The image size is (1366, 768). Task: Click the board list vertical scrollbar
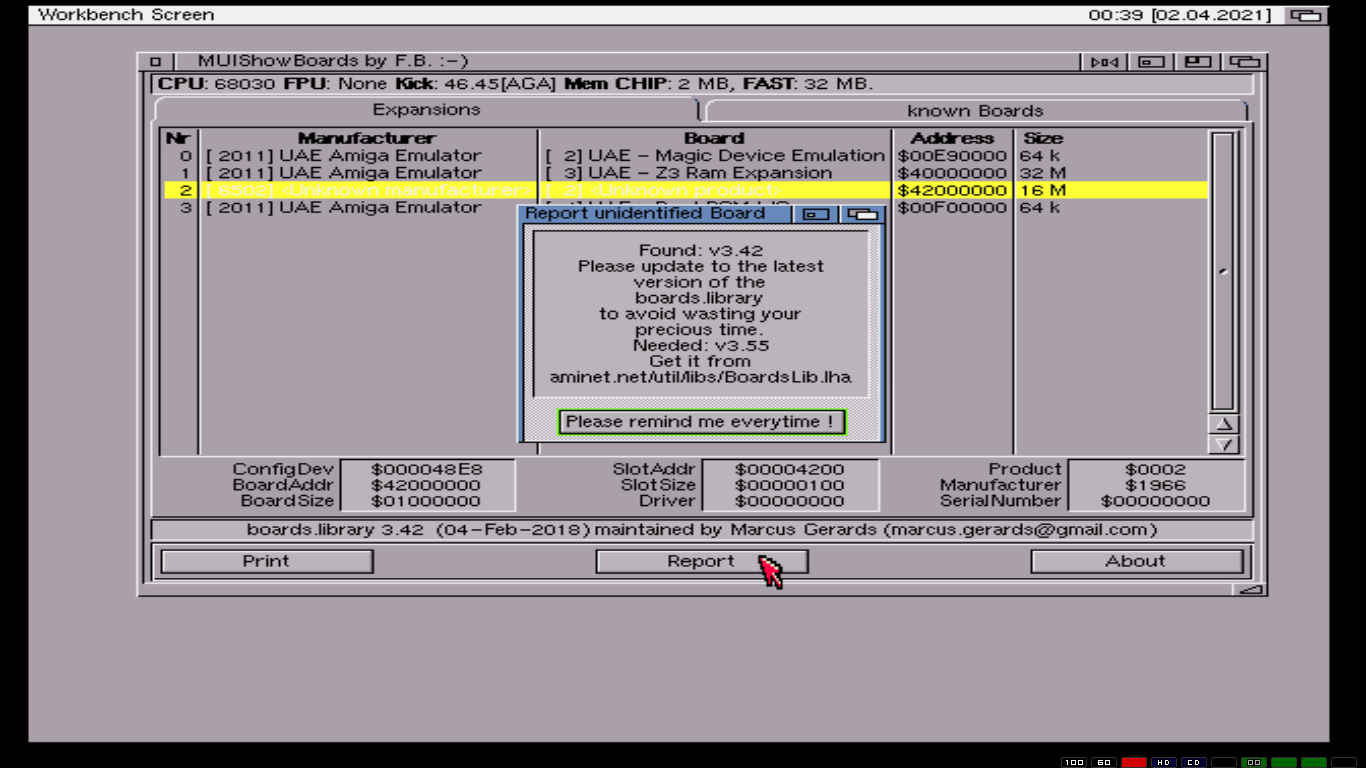[x=1223, y=271]
